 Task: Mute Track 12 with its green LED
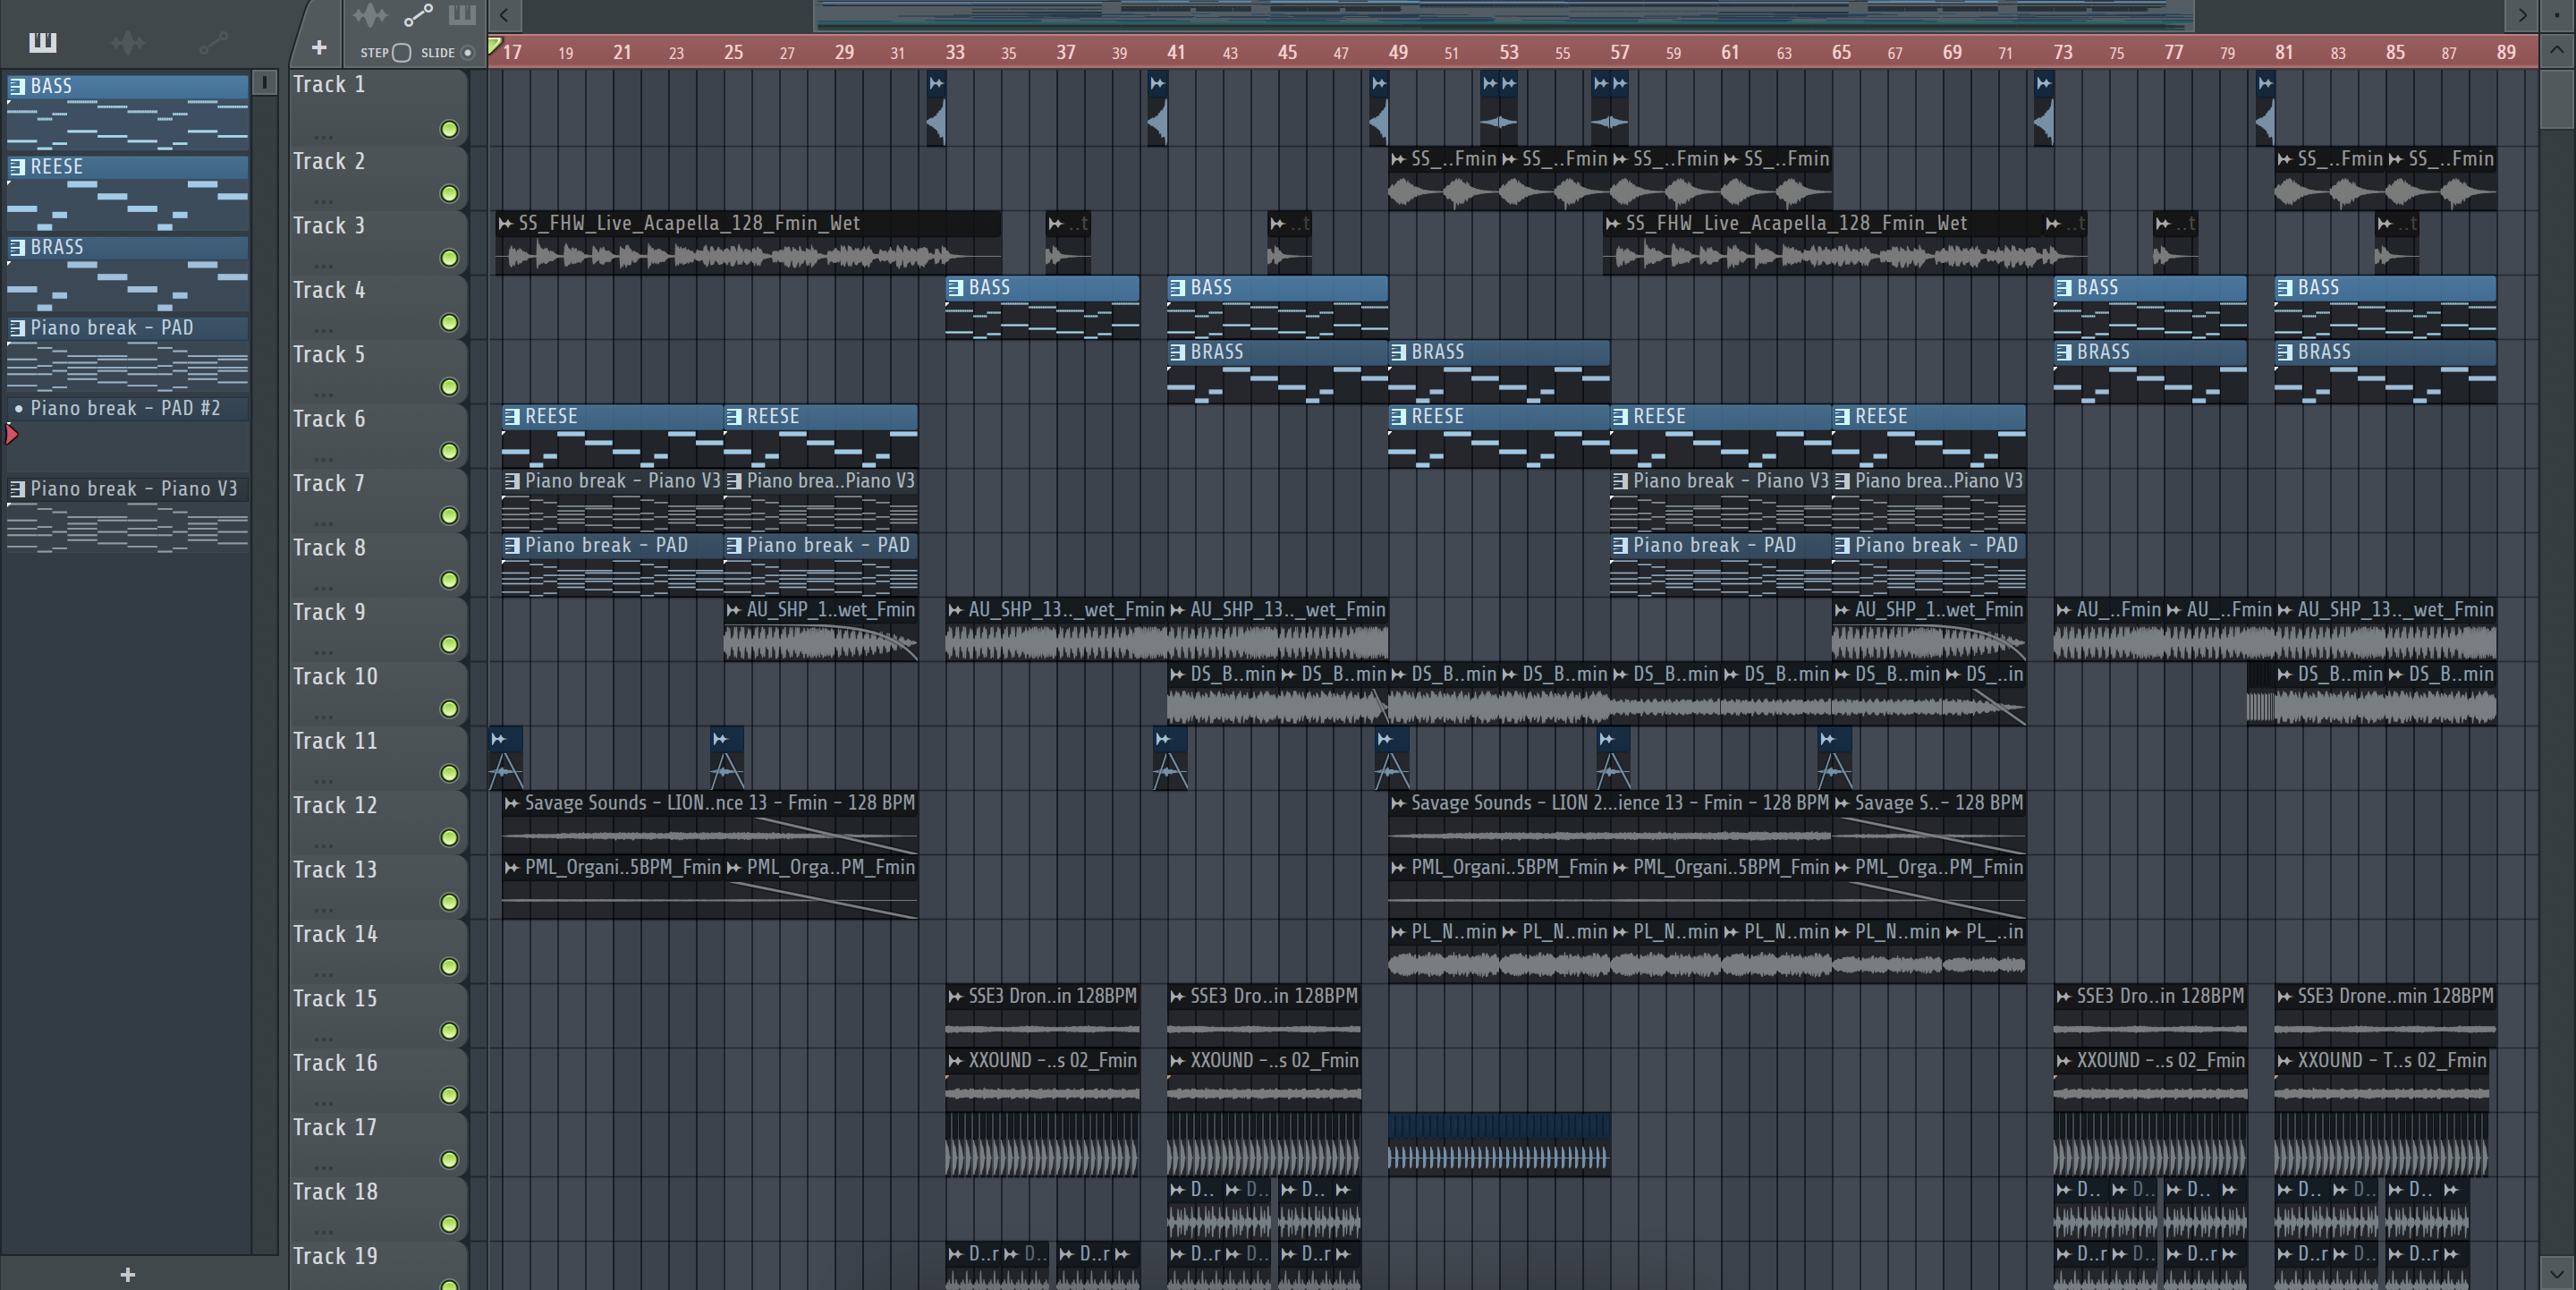(x=449, y=838)
